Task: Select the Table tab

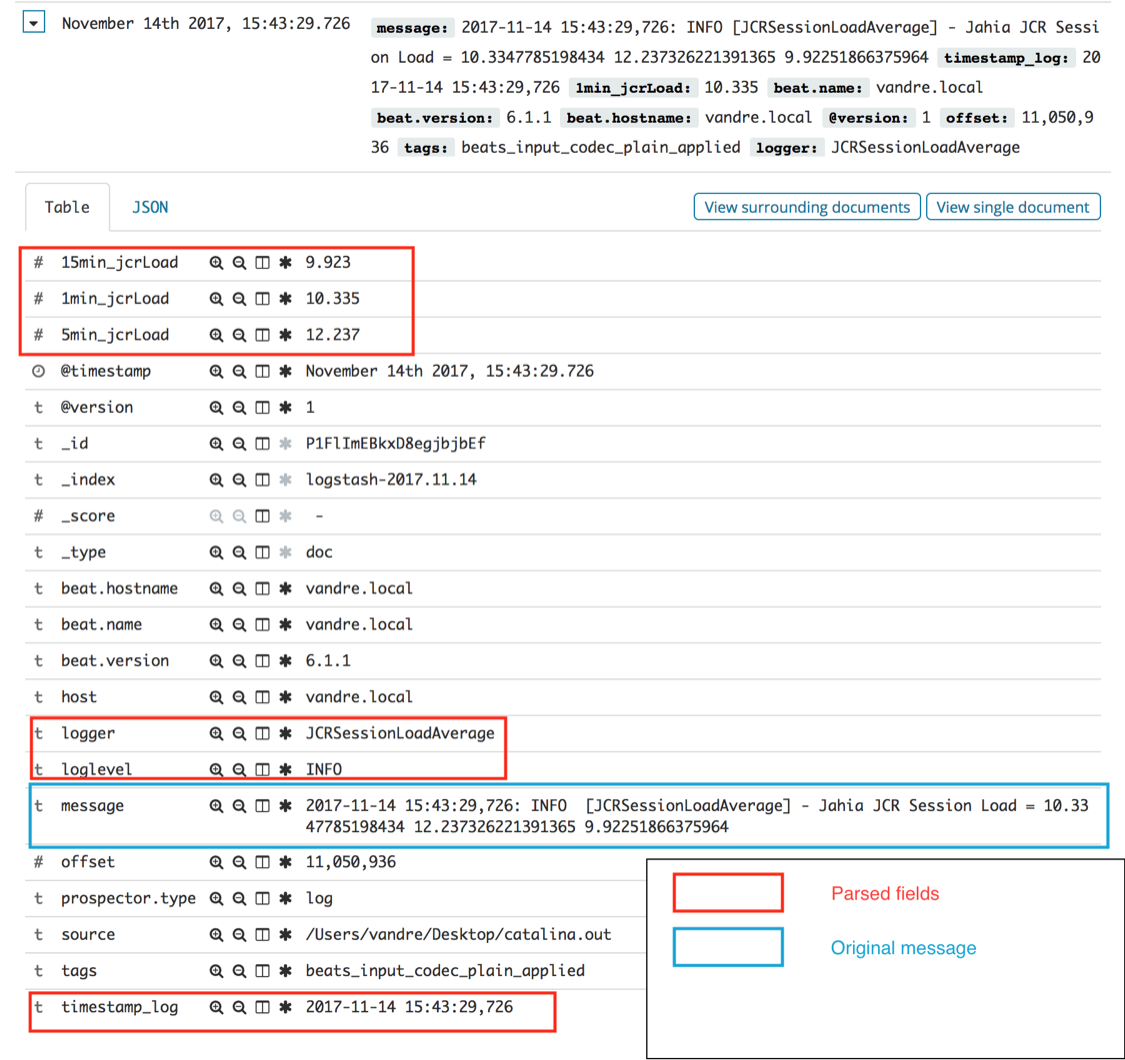Action: (67, 207)
